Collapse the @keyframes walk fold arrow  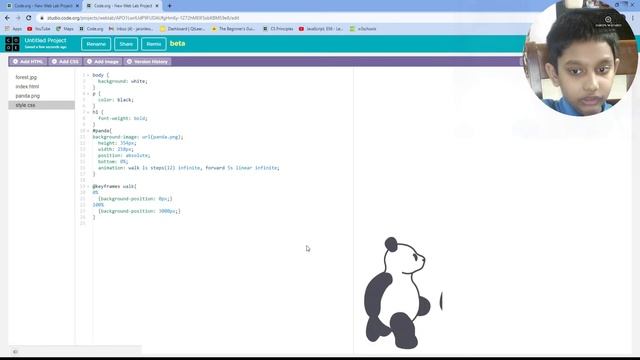[x=88, y=186]
